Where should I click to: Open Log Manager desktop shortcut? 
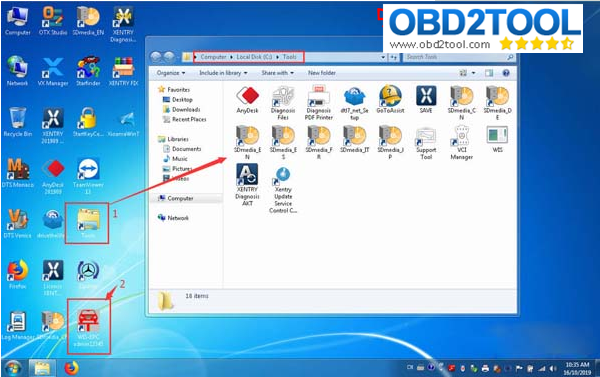[18, 326]
